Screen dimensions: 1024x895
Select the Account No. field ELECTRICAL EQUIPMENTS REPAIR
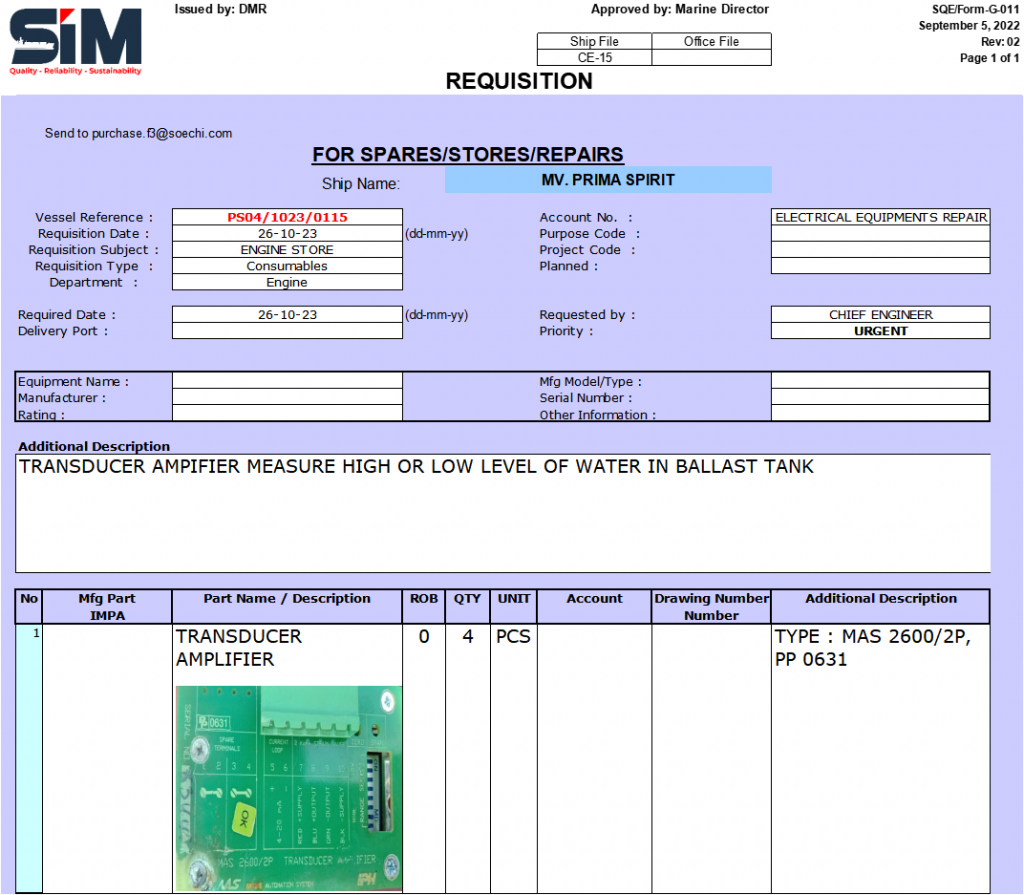click(880, 217)
